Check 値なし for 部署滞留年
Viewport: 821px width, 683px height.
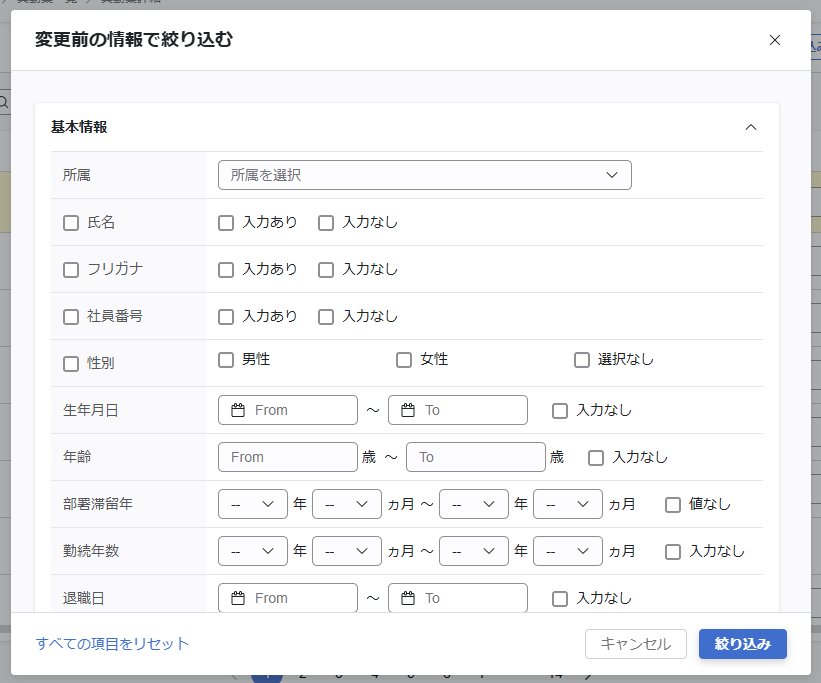tap(672, 504)
